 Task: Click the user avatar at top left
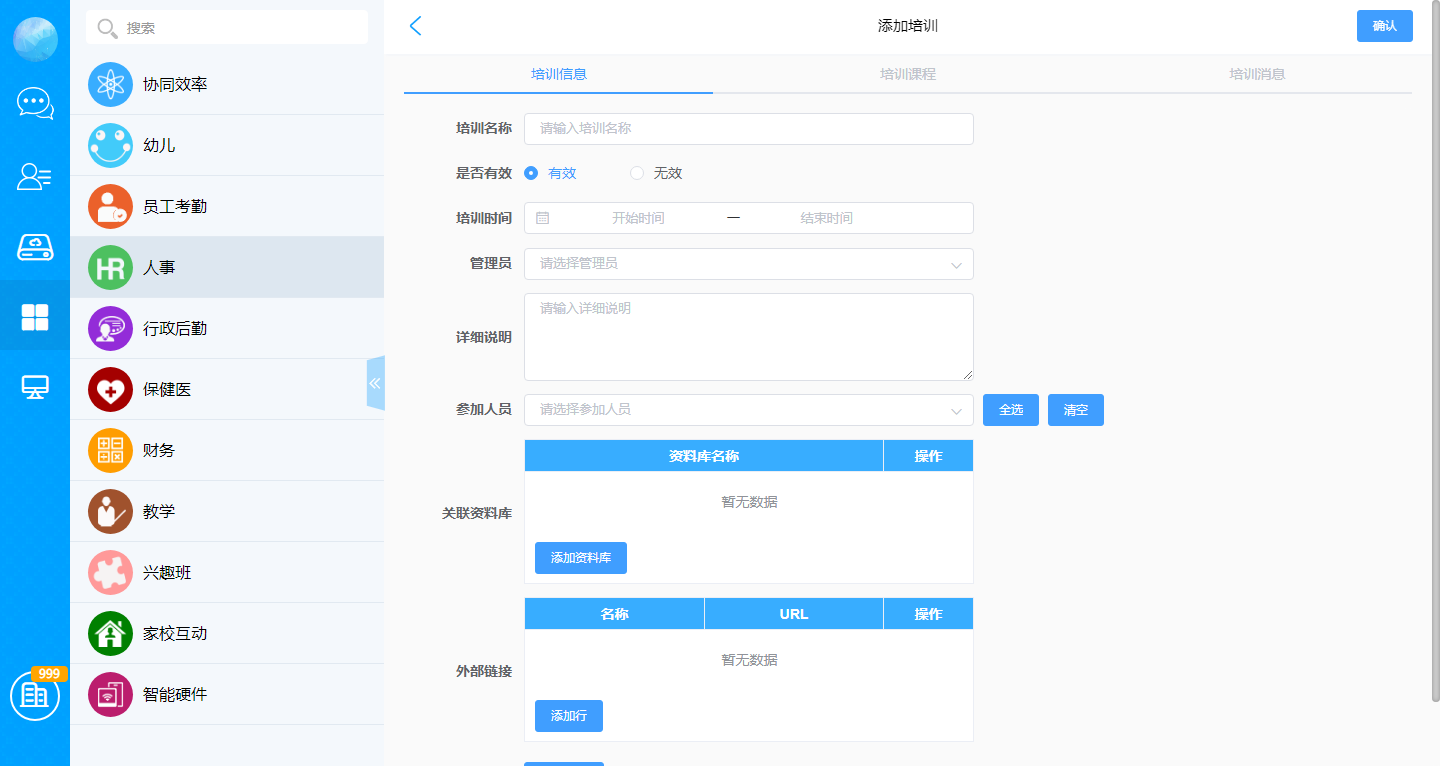pos(35,40)
